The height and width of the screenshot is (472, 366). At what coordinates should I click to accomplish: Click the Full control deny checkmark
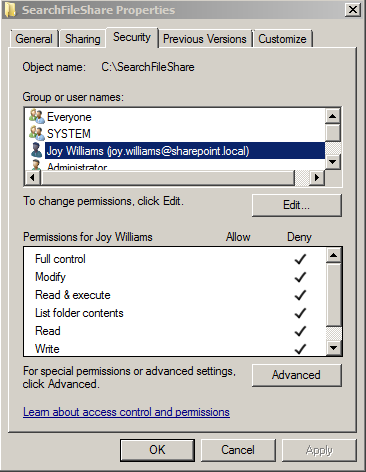[x=300, y=259]
